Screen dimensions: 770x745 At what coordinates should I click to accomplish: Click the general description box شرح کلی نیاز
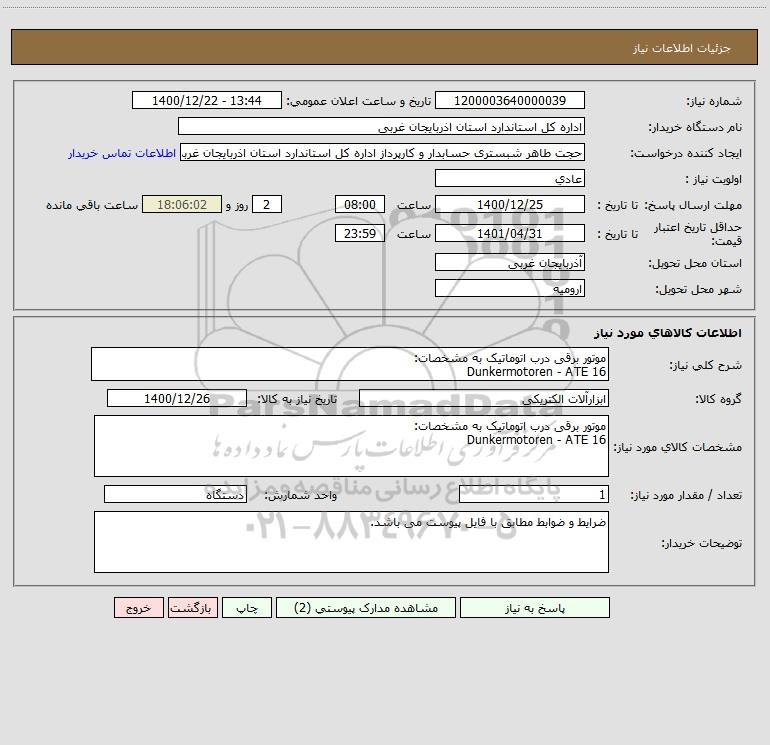tap(350, 364)
